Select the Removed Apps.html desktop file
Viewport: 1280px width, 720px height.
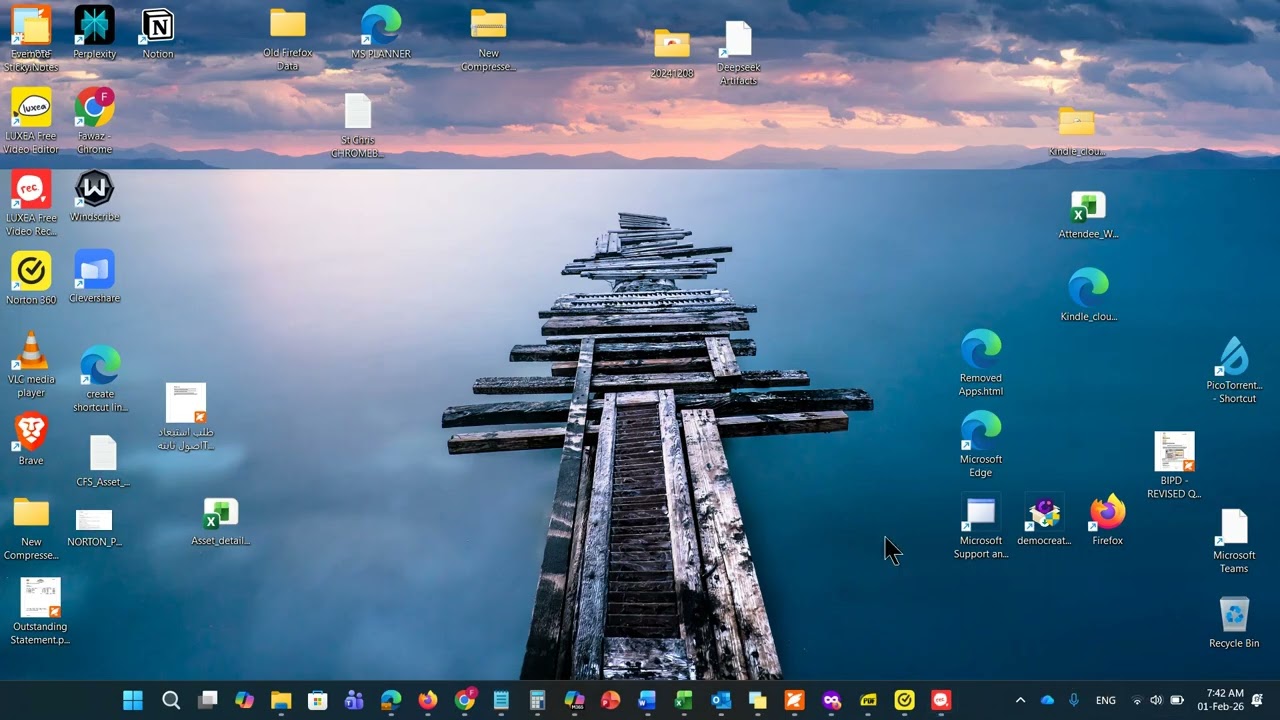[981, 364]
